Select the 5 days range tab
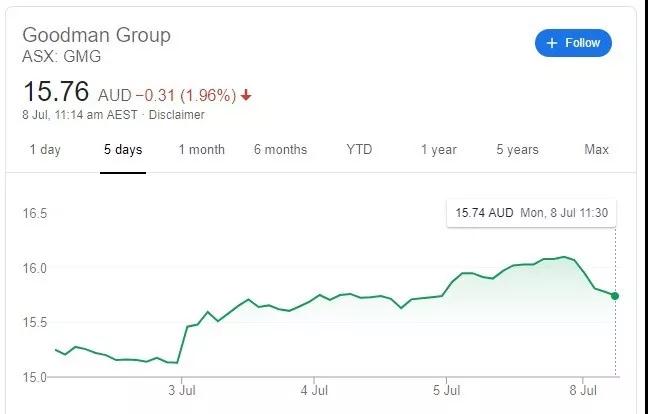 [x=123, y=150]
